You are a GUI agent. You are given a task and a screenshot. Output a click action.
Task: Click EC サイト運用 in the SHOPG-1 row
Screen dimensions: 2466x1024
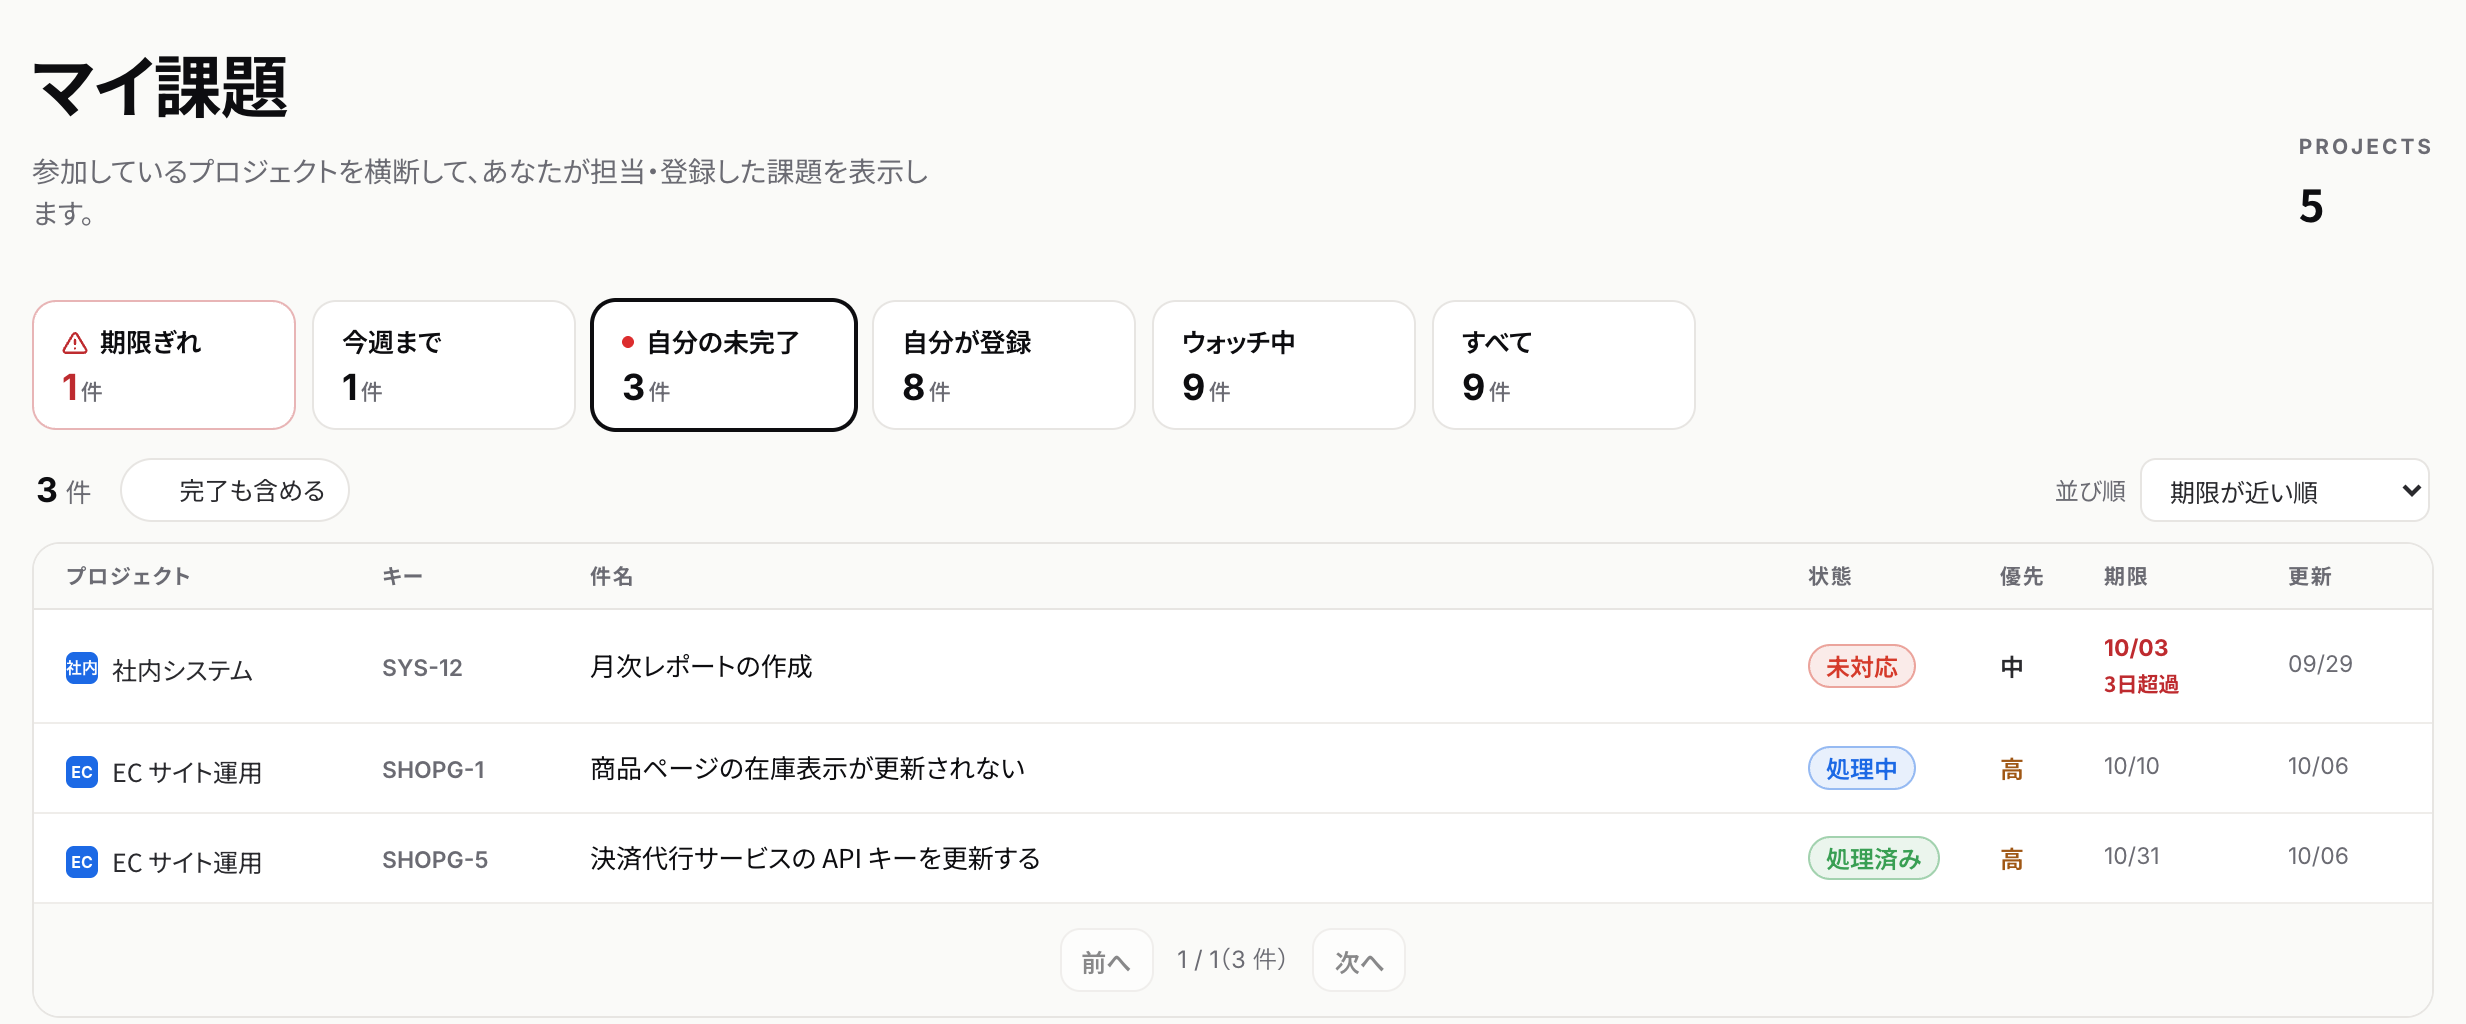click(187, 772)
